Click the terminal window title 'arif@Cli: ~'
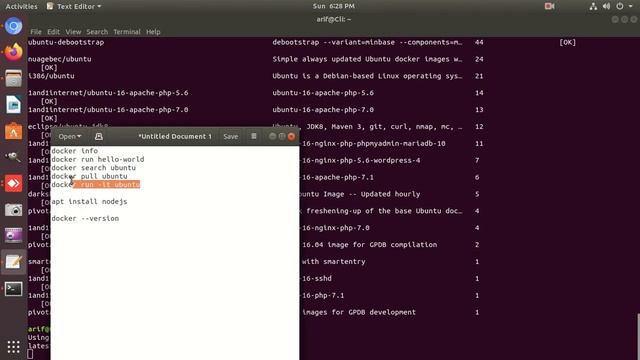Viewport: 640px width, 360px height. click(x=333, y=19)
